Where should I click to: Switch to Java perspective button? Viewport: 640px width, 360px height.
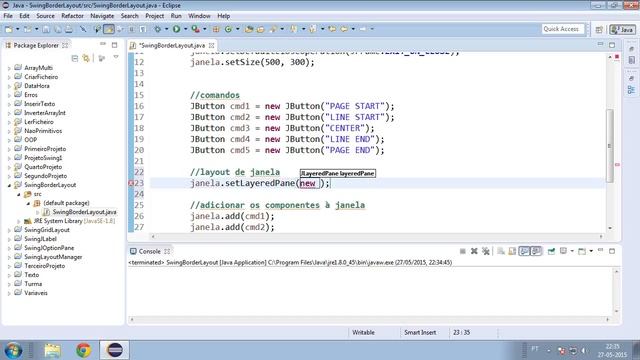[x=622, y=29]
